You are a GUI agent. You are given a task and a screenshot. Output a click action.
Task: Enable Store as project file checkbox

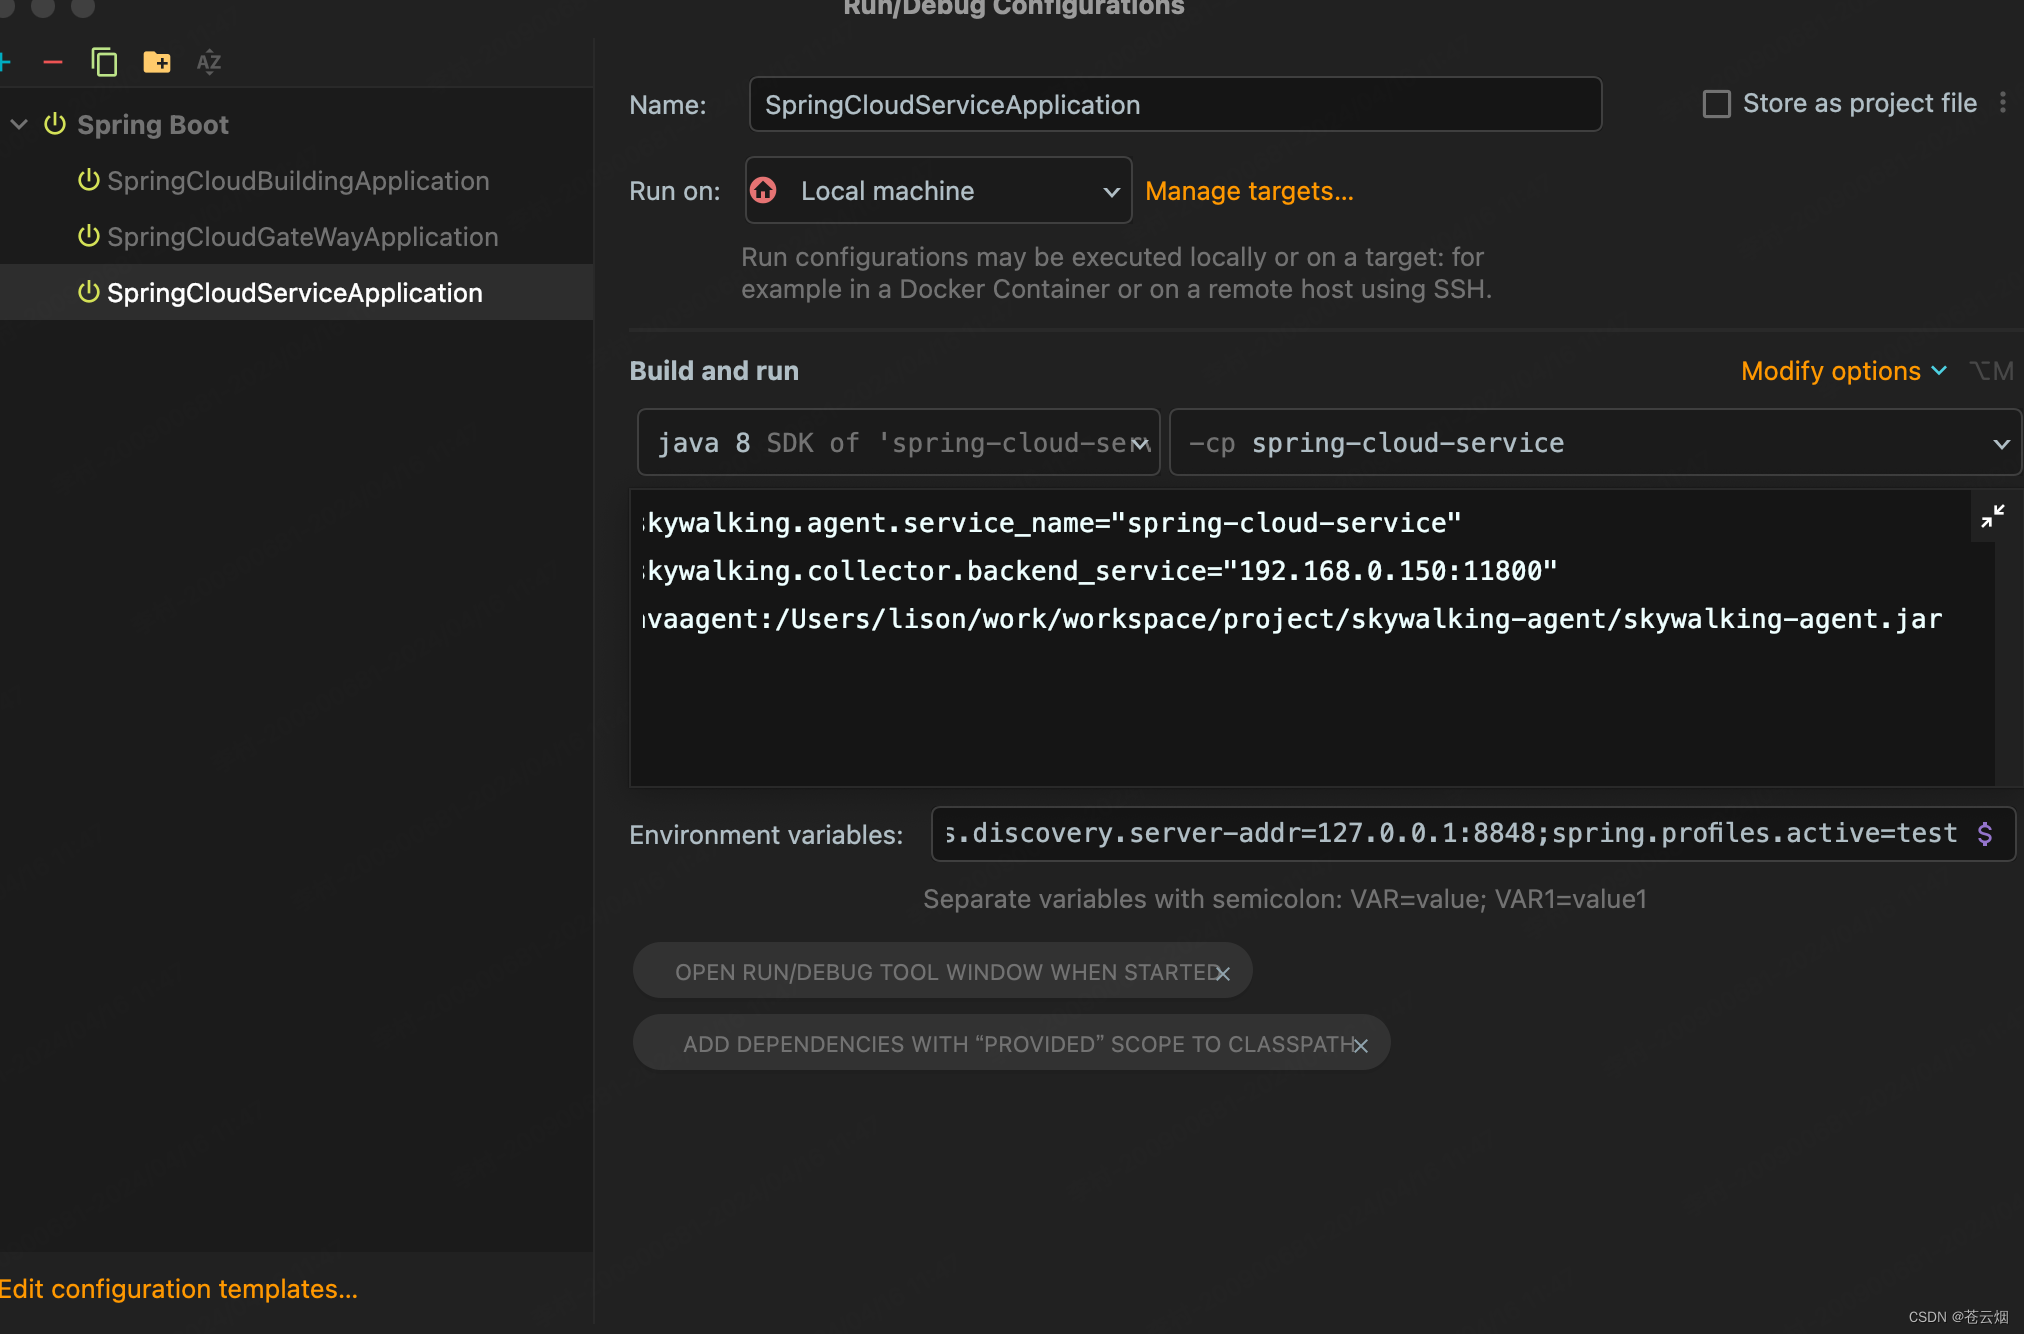[x=1716, y=104]
